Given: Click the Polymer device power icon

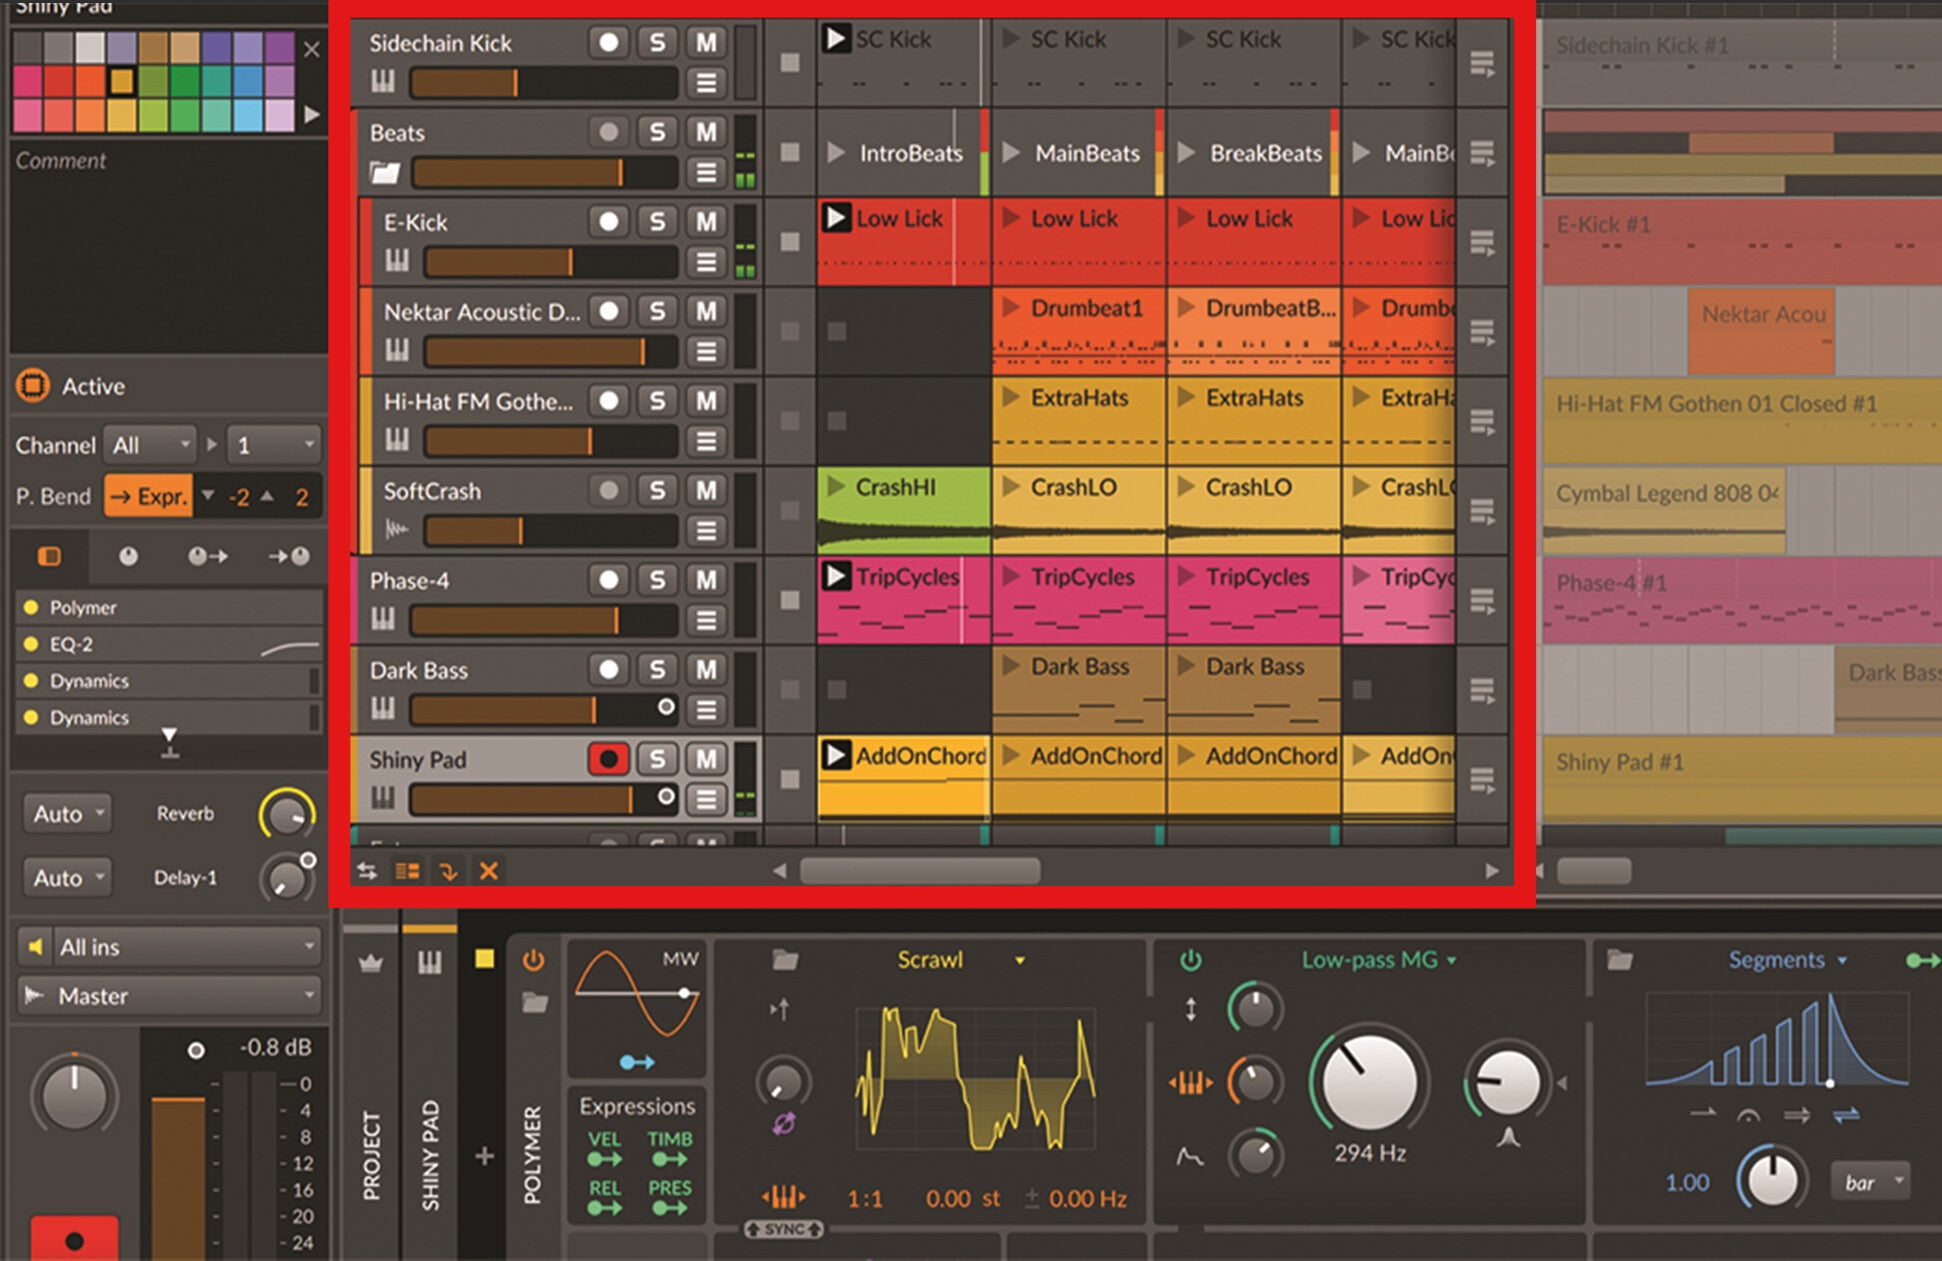Looking at the screenshot, I should pos(533,960).
